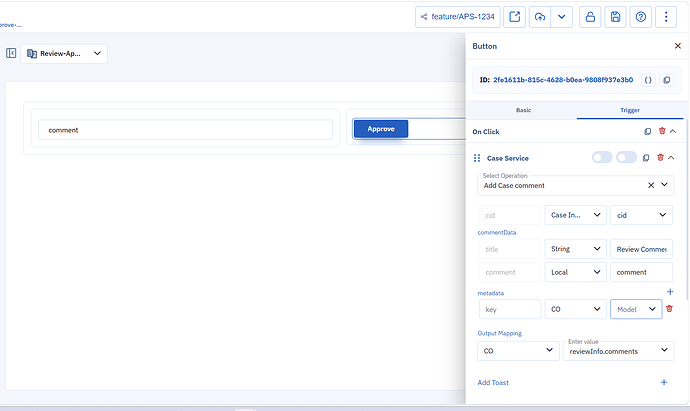Open the feature/APS-1234 branch selector

pyautogui.click(x=458, y=17)
